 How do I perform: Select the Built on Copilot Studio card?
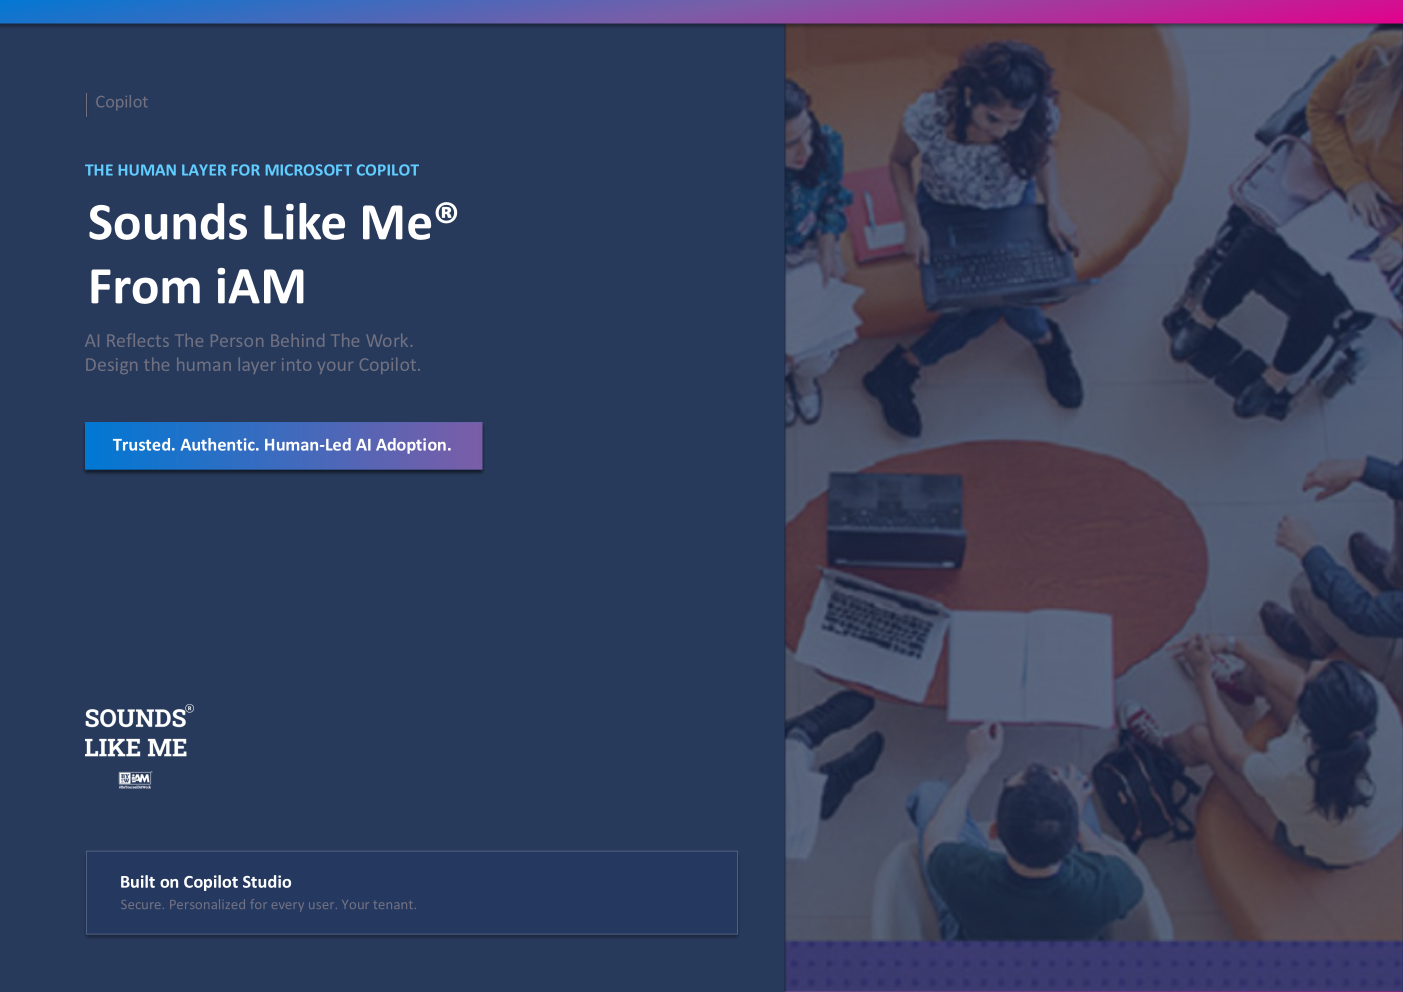(412, 893)
